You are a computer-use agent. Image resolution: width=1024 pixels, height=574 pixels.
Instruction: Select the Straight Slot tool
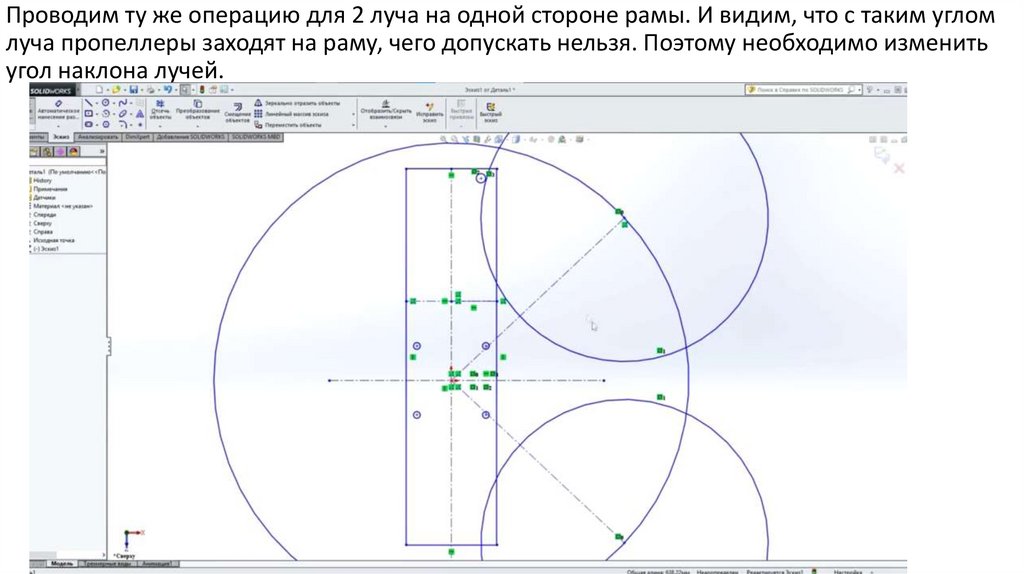point(89,124)
